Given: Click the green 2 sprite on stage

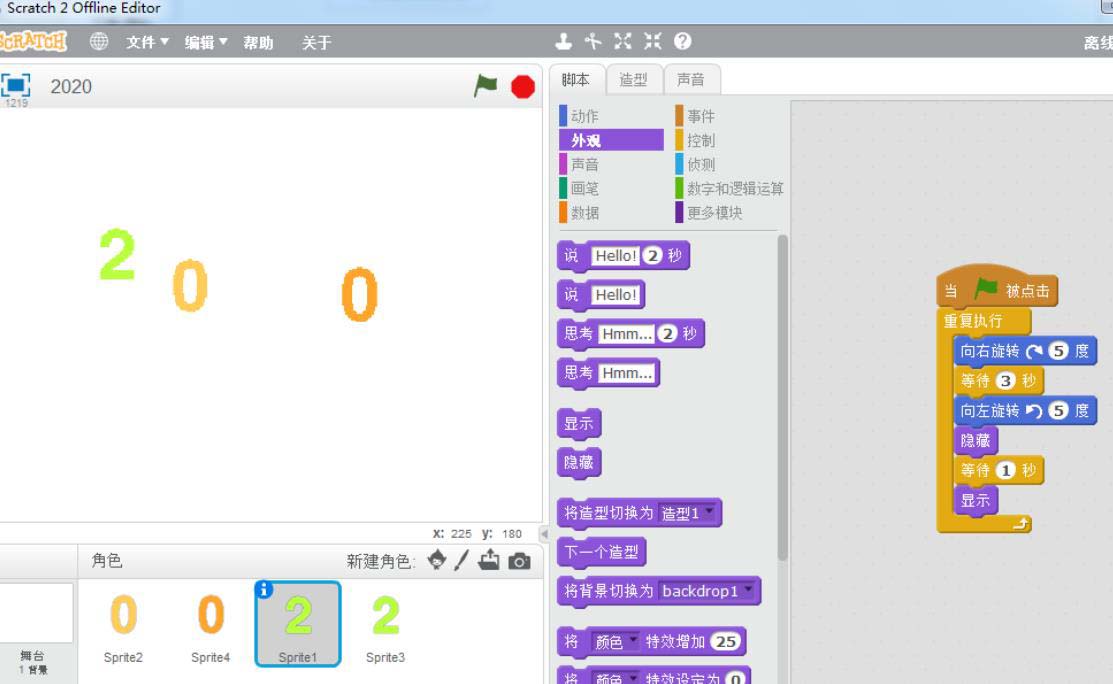Looking at the screenshot, I should click(117, 254).
